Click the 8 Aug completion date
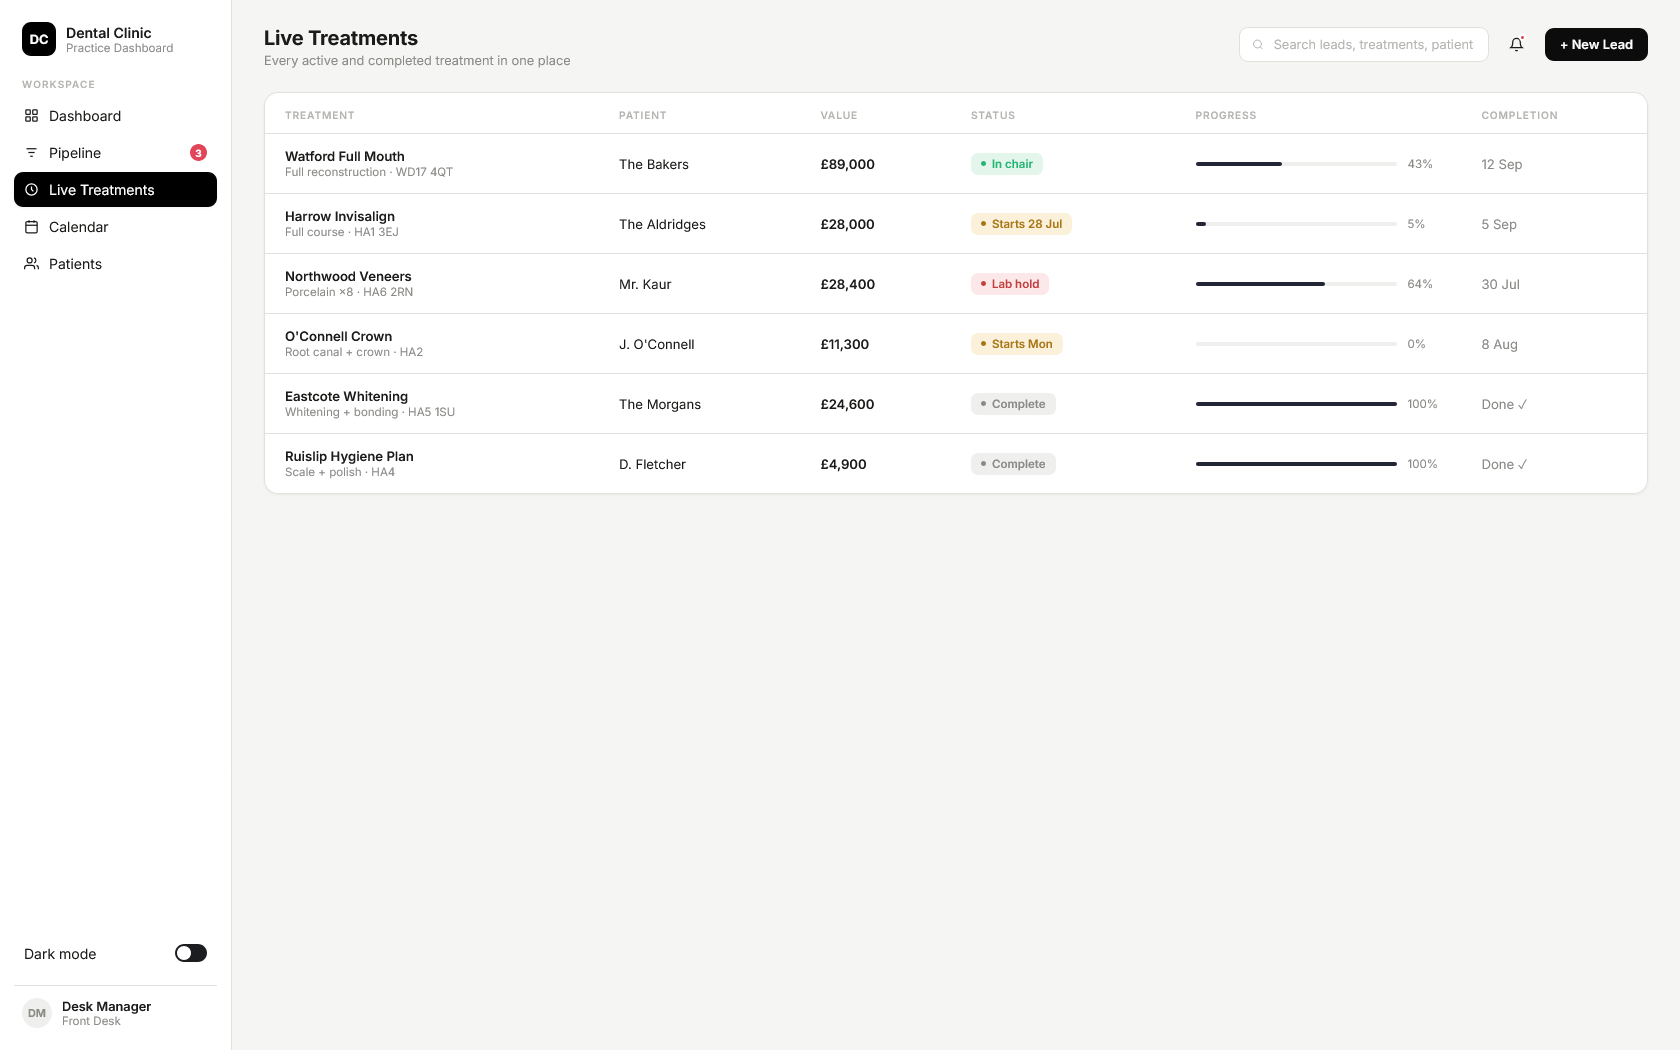This screenshot has width=1680, height=1050. [x=1500, y=344]
